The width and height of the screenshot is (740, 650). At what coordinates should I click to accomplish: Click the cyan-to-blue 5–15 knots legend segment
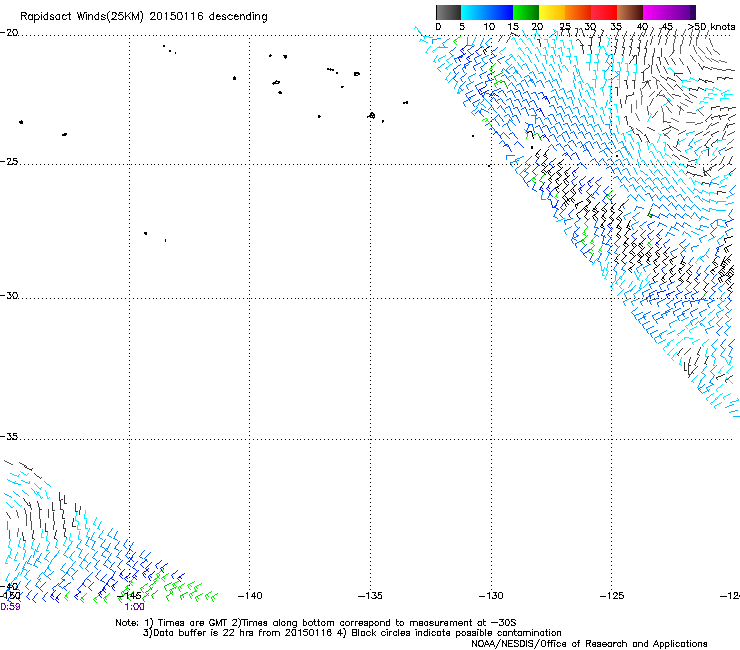[x=487, y=12]
